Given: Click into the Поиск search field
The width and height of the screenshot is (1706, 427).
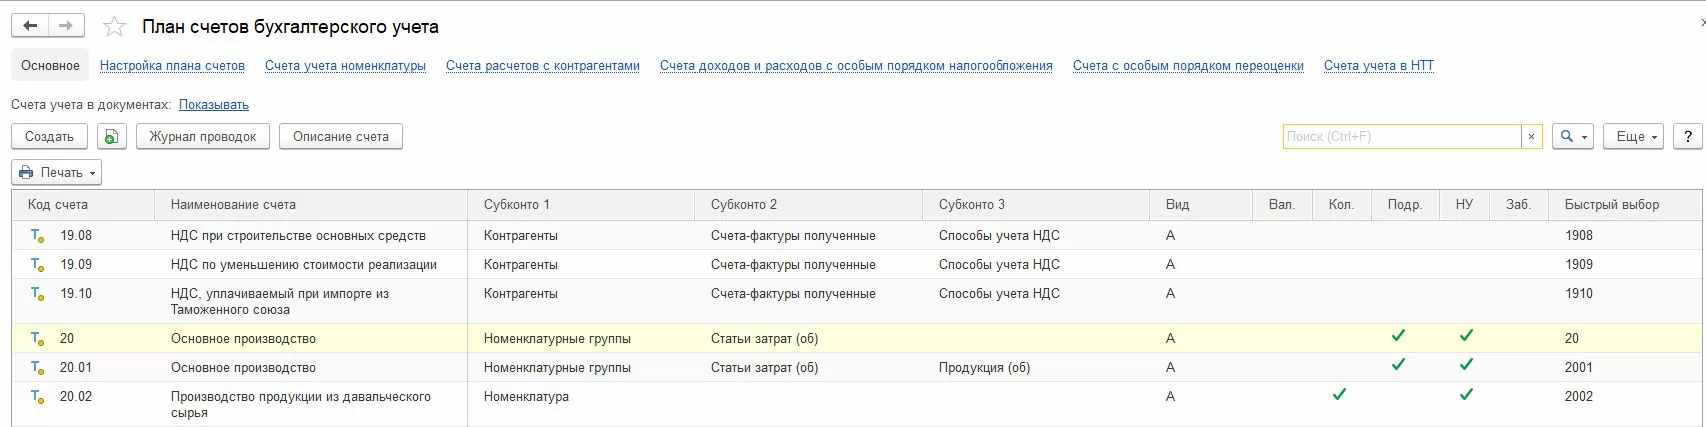Looking at the screenshot, I should (1400, 137).
